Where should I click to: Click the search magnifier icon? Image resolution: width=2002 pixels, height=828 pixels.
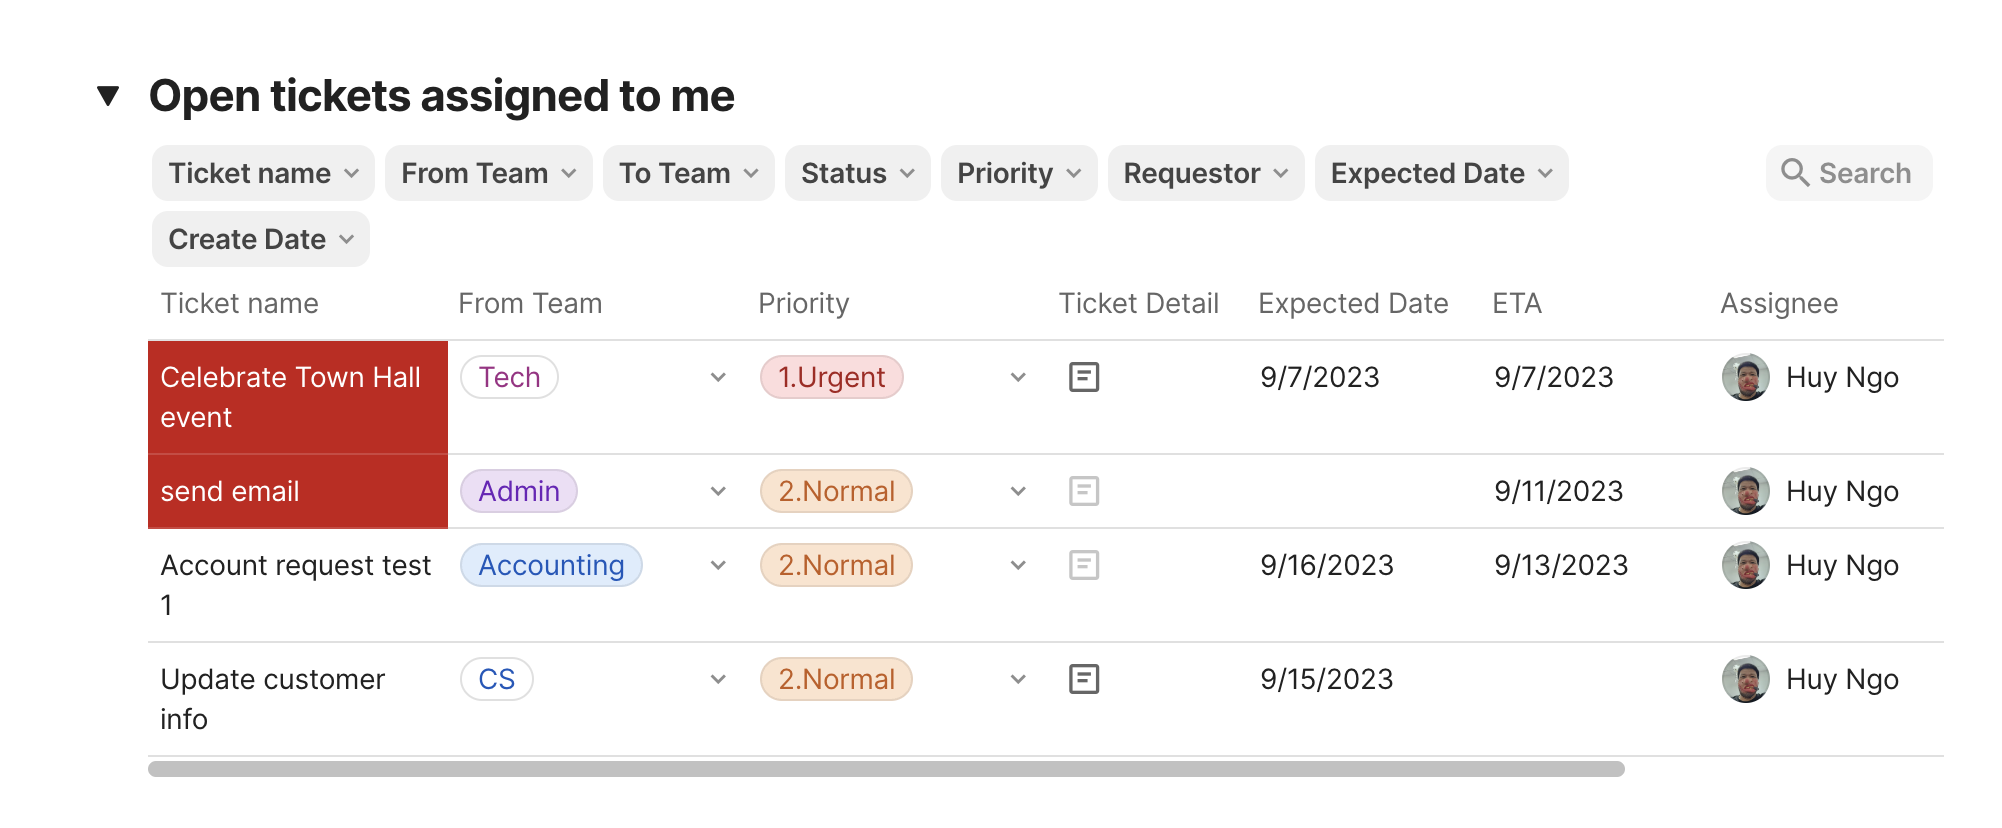tap(1795, 173)
